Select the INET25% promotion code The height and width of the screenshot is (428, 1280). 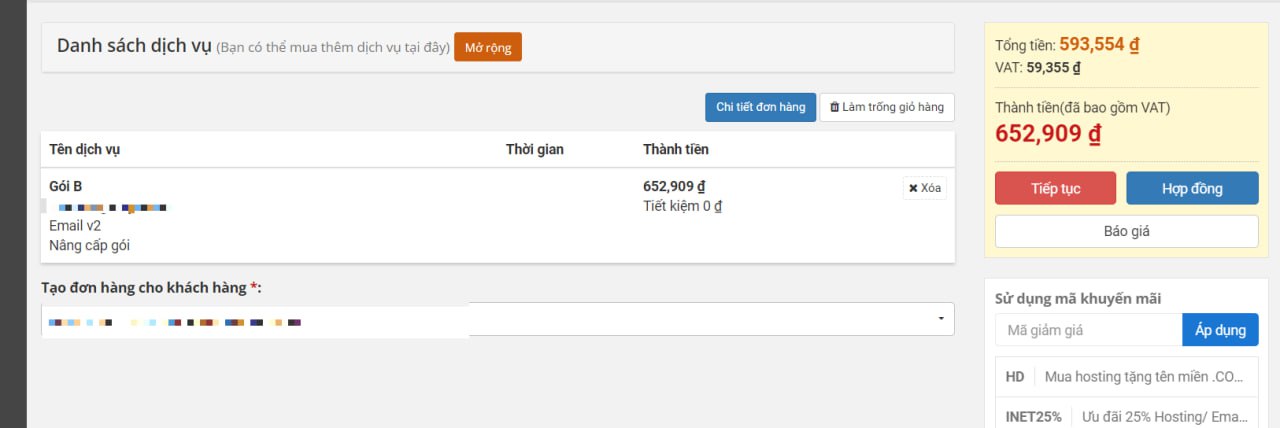pyautogui.click(x=1127, y=416)
